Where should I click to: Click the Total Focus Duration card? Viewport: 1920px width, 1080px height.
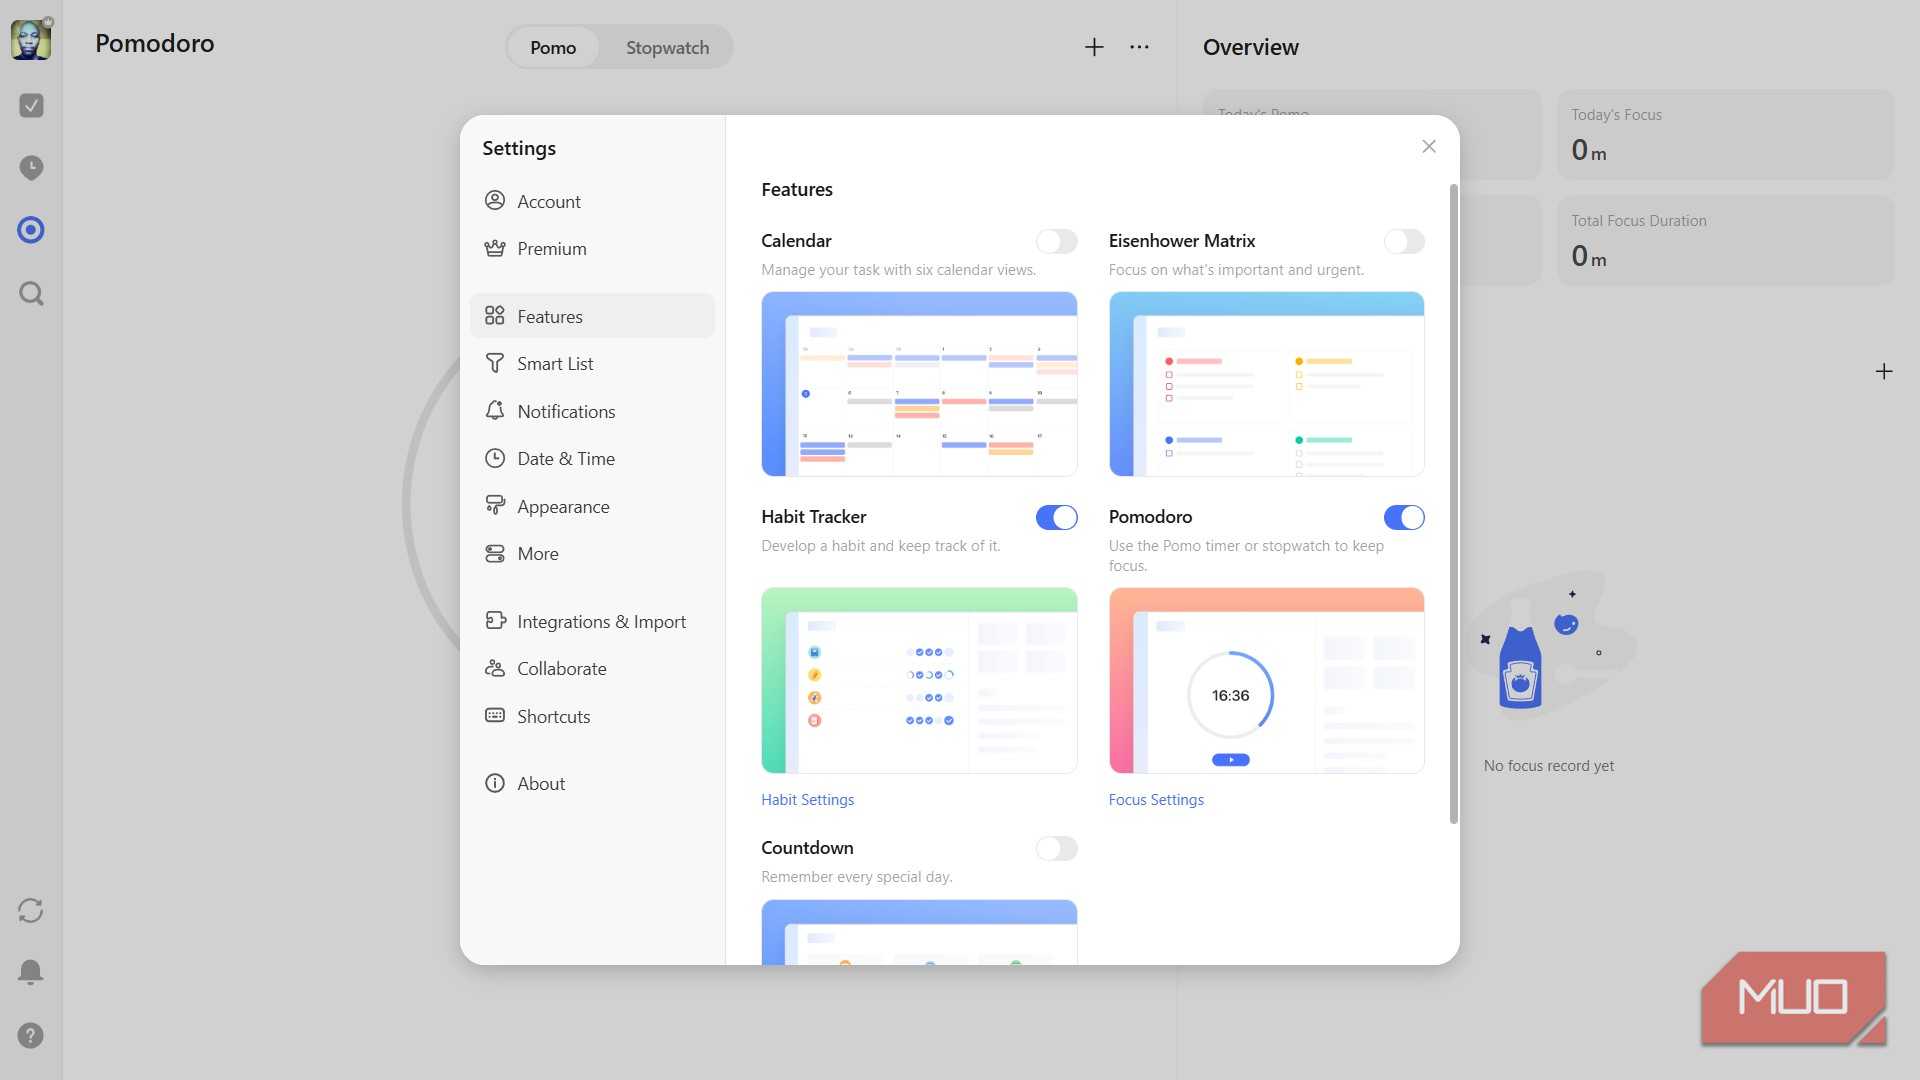(1725, 241)
